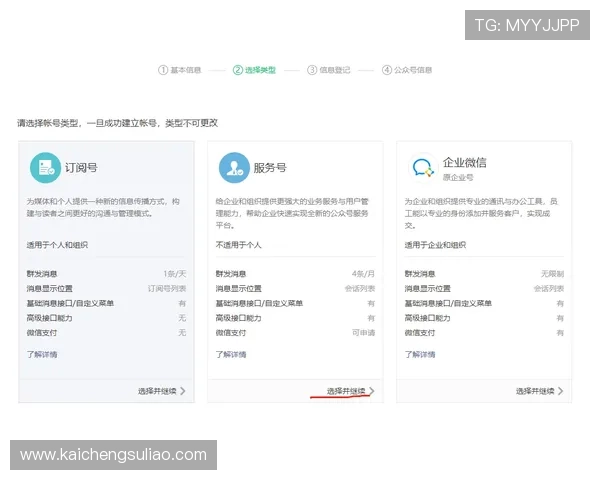Image resolution: width=600 pixels, height=480 pixels.
Task: Click the 订阅号 teal document icon
Action: click(x=45, y=168)
